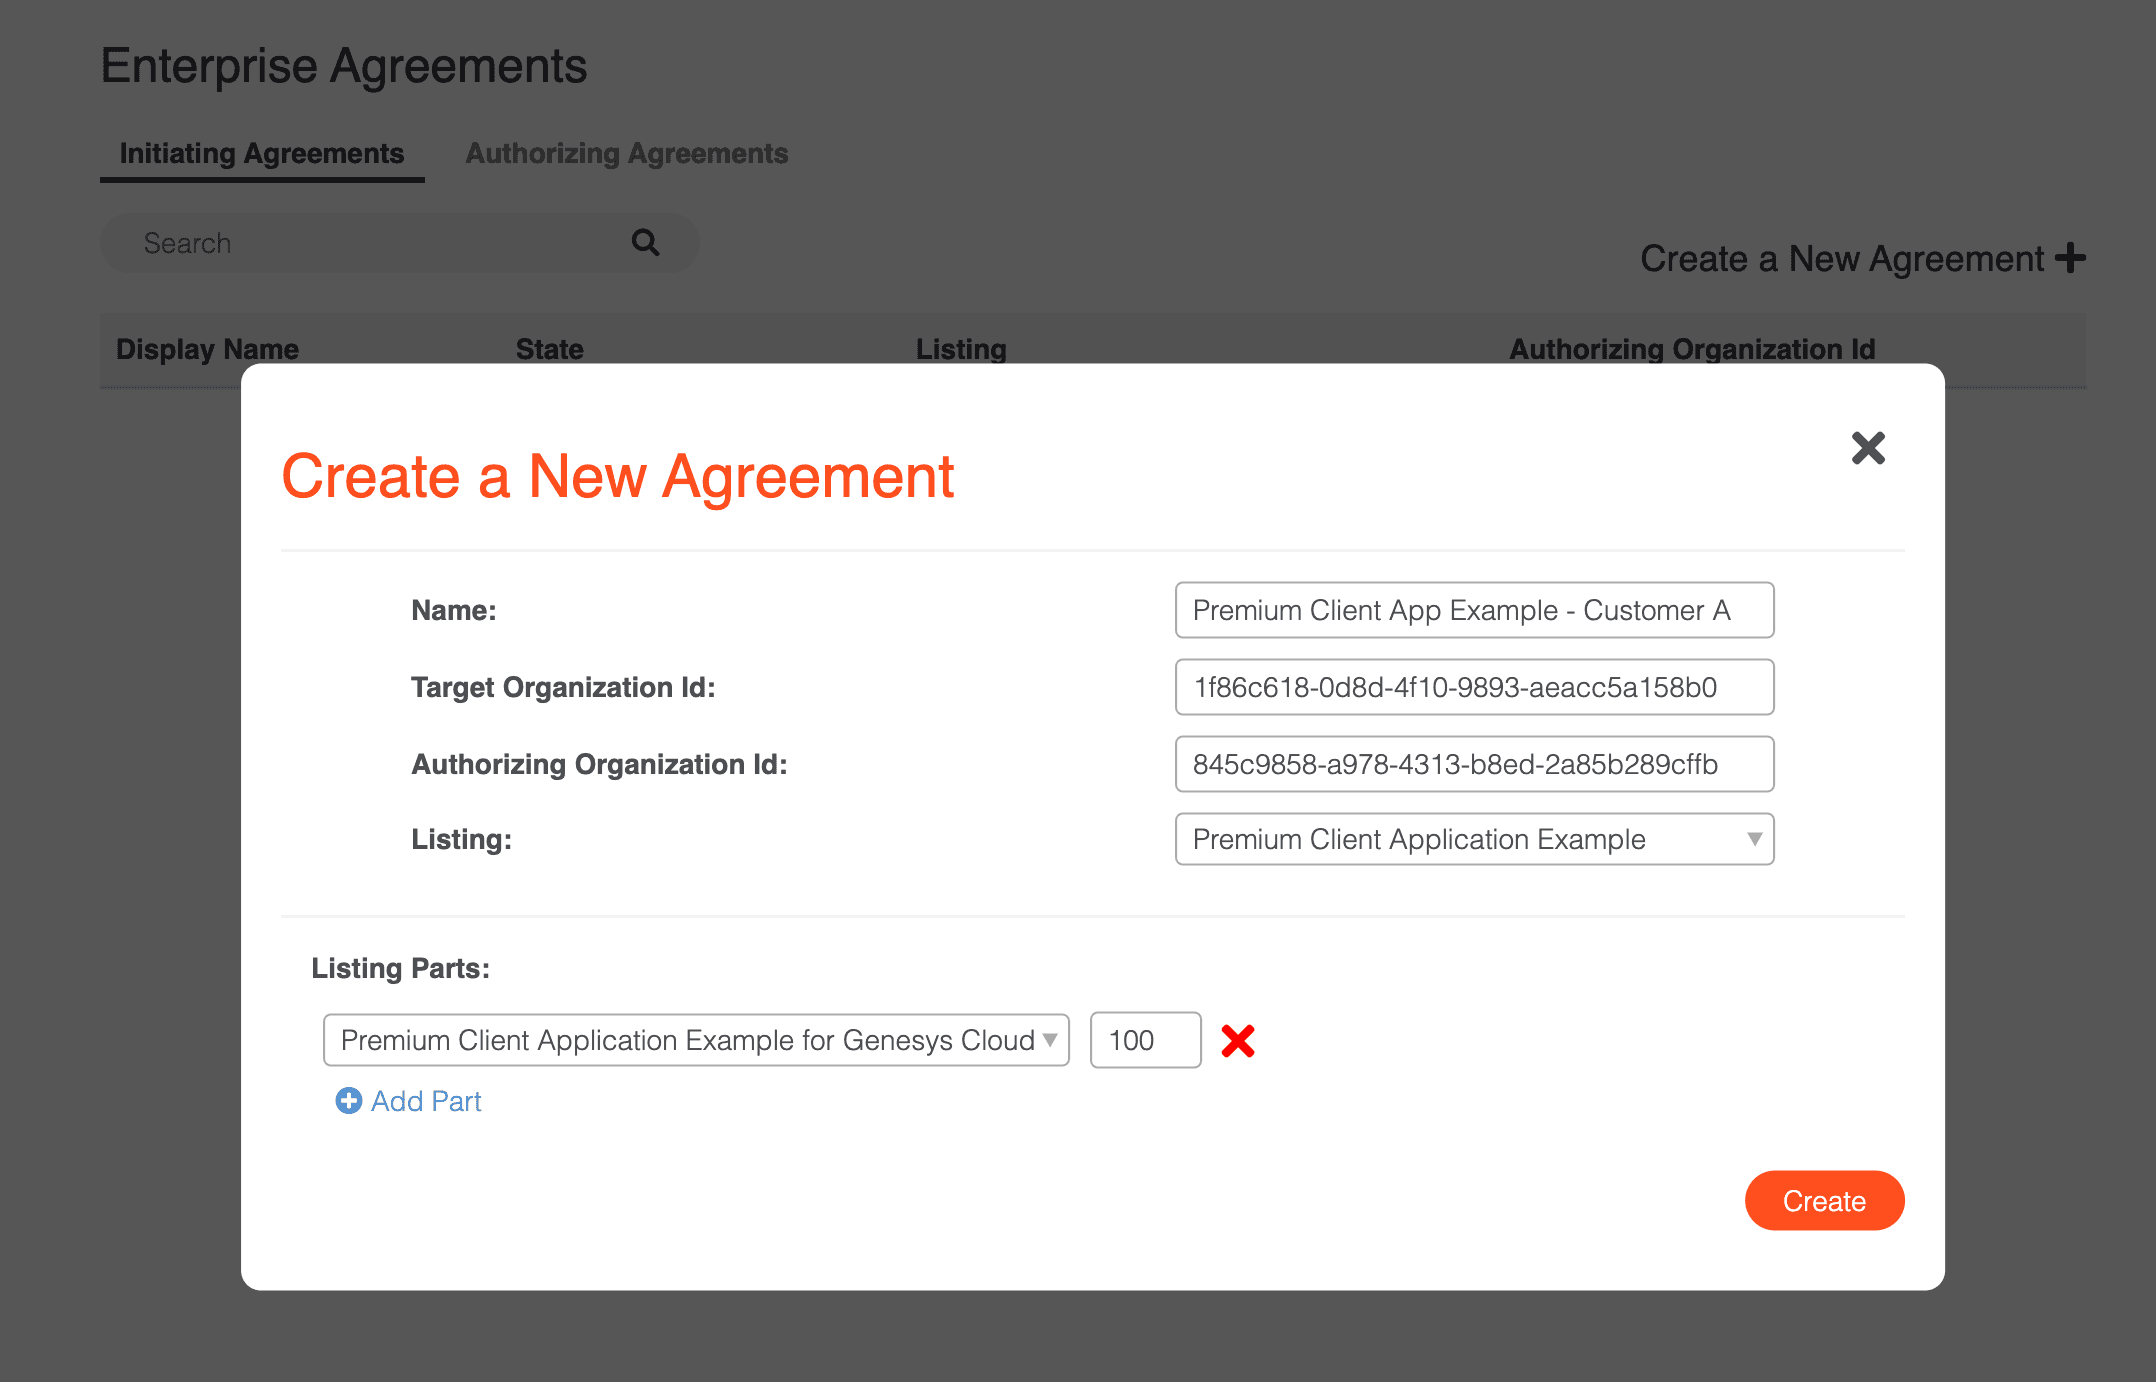Click the Authorizing Organization Id column header
The image size is (2156, 1382).
click(x=1691, y=349)
